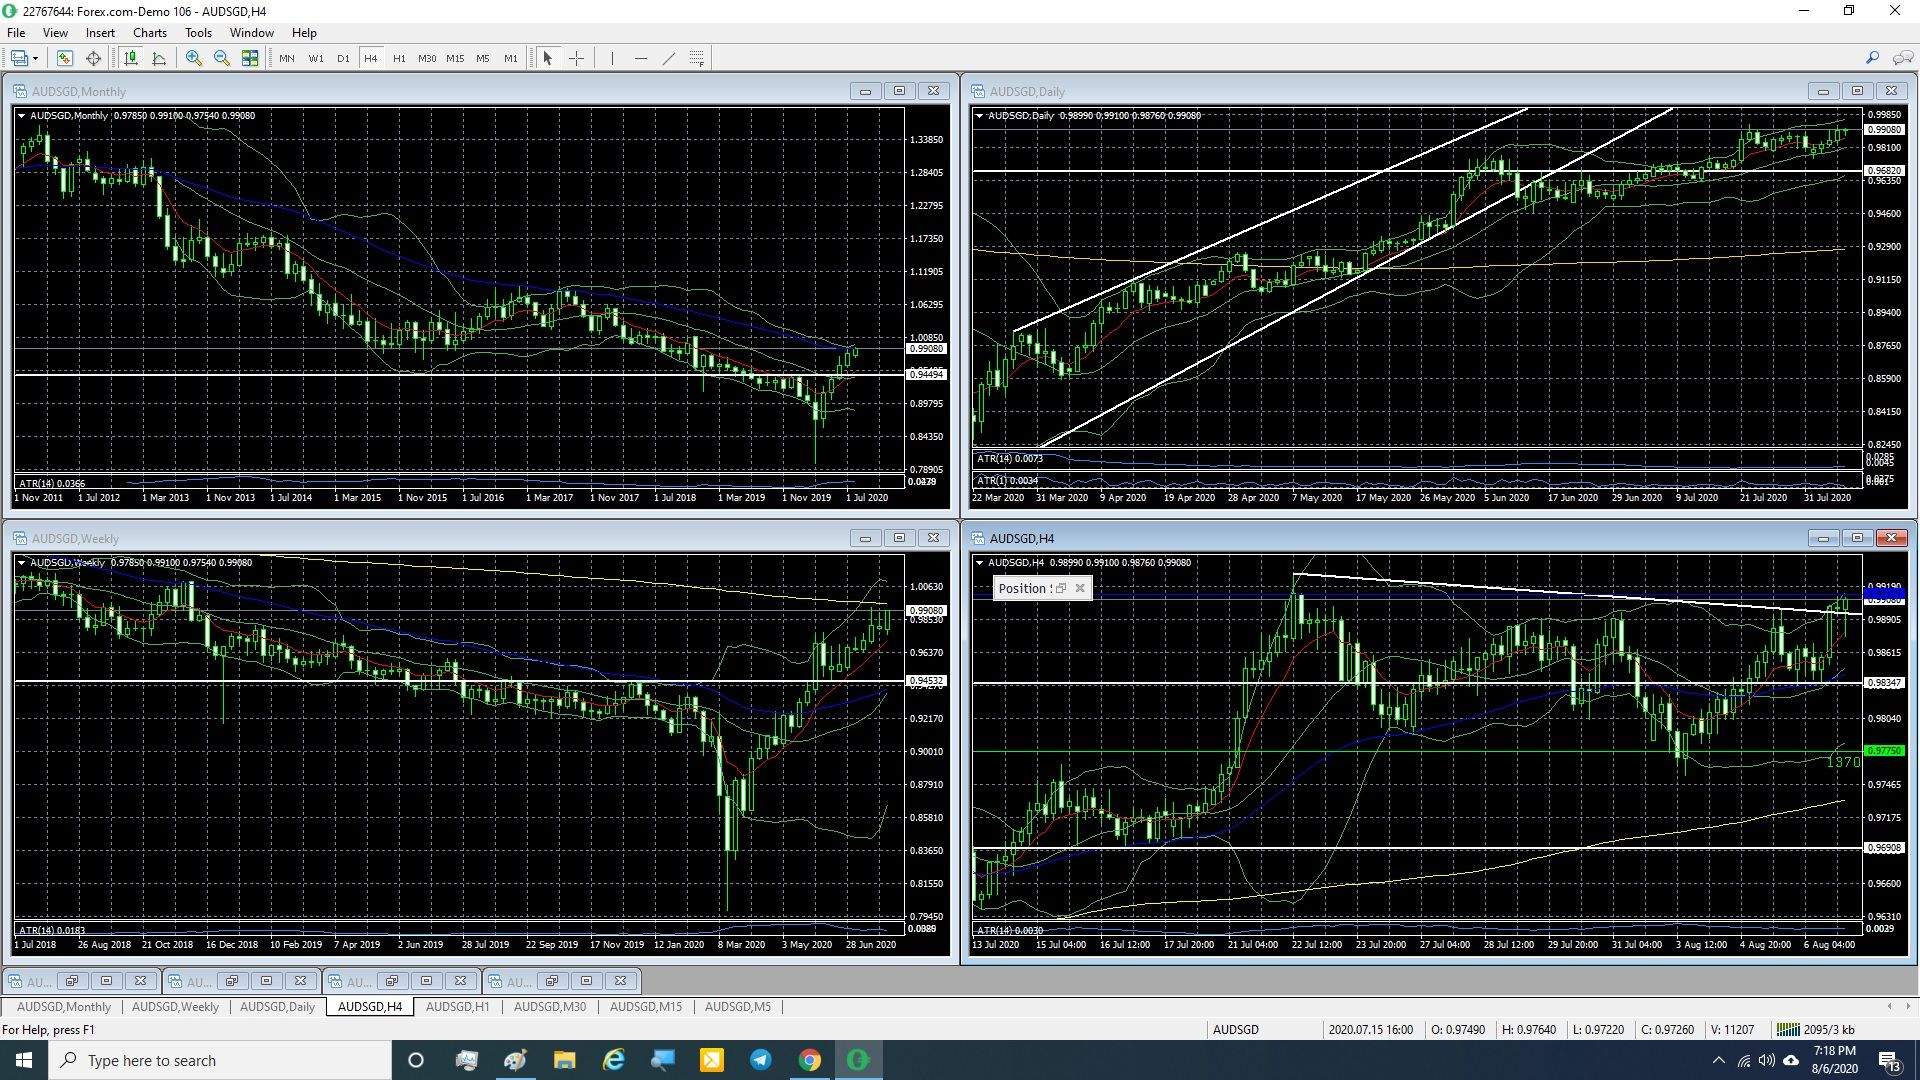Close the Position panel in H4 chart

[1080, 588]
